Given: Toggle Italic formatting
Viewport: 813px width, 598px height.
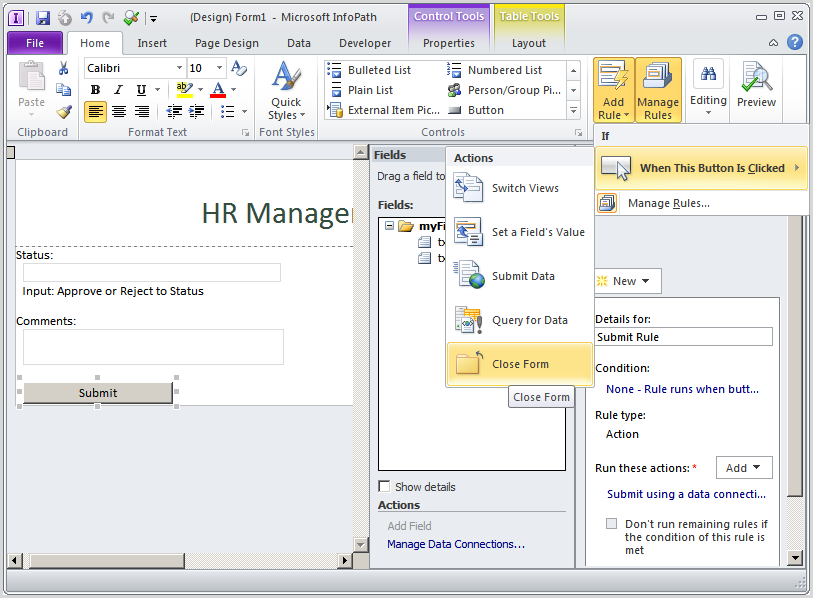Looking at the screenshot, I should pos(118,90).
